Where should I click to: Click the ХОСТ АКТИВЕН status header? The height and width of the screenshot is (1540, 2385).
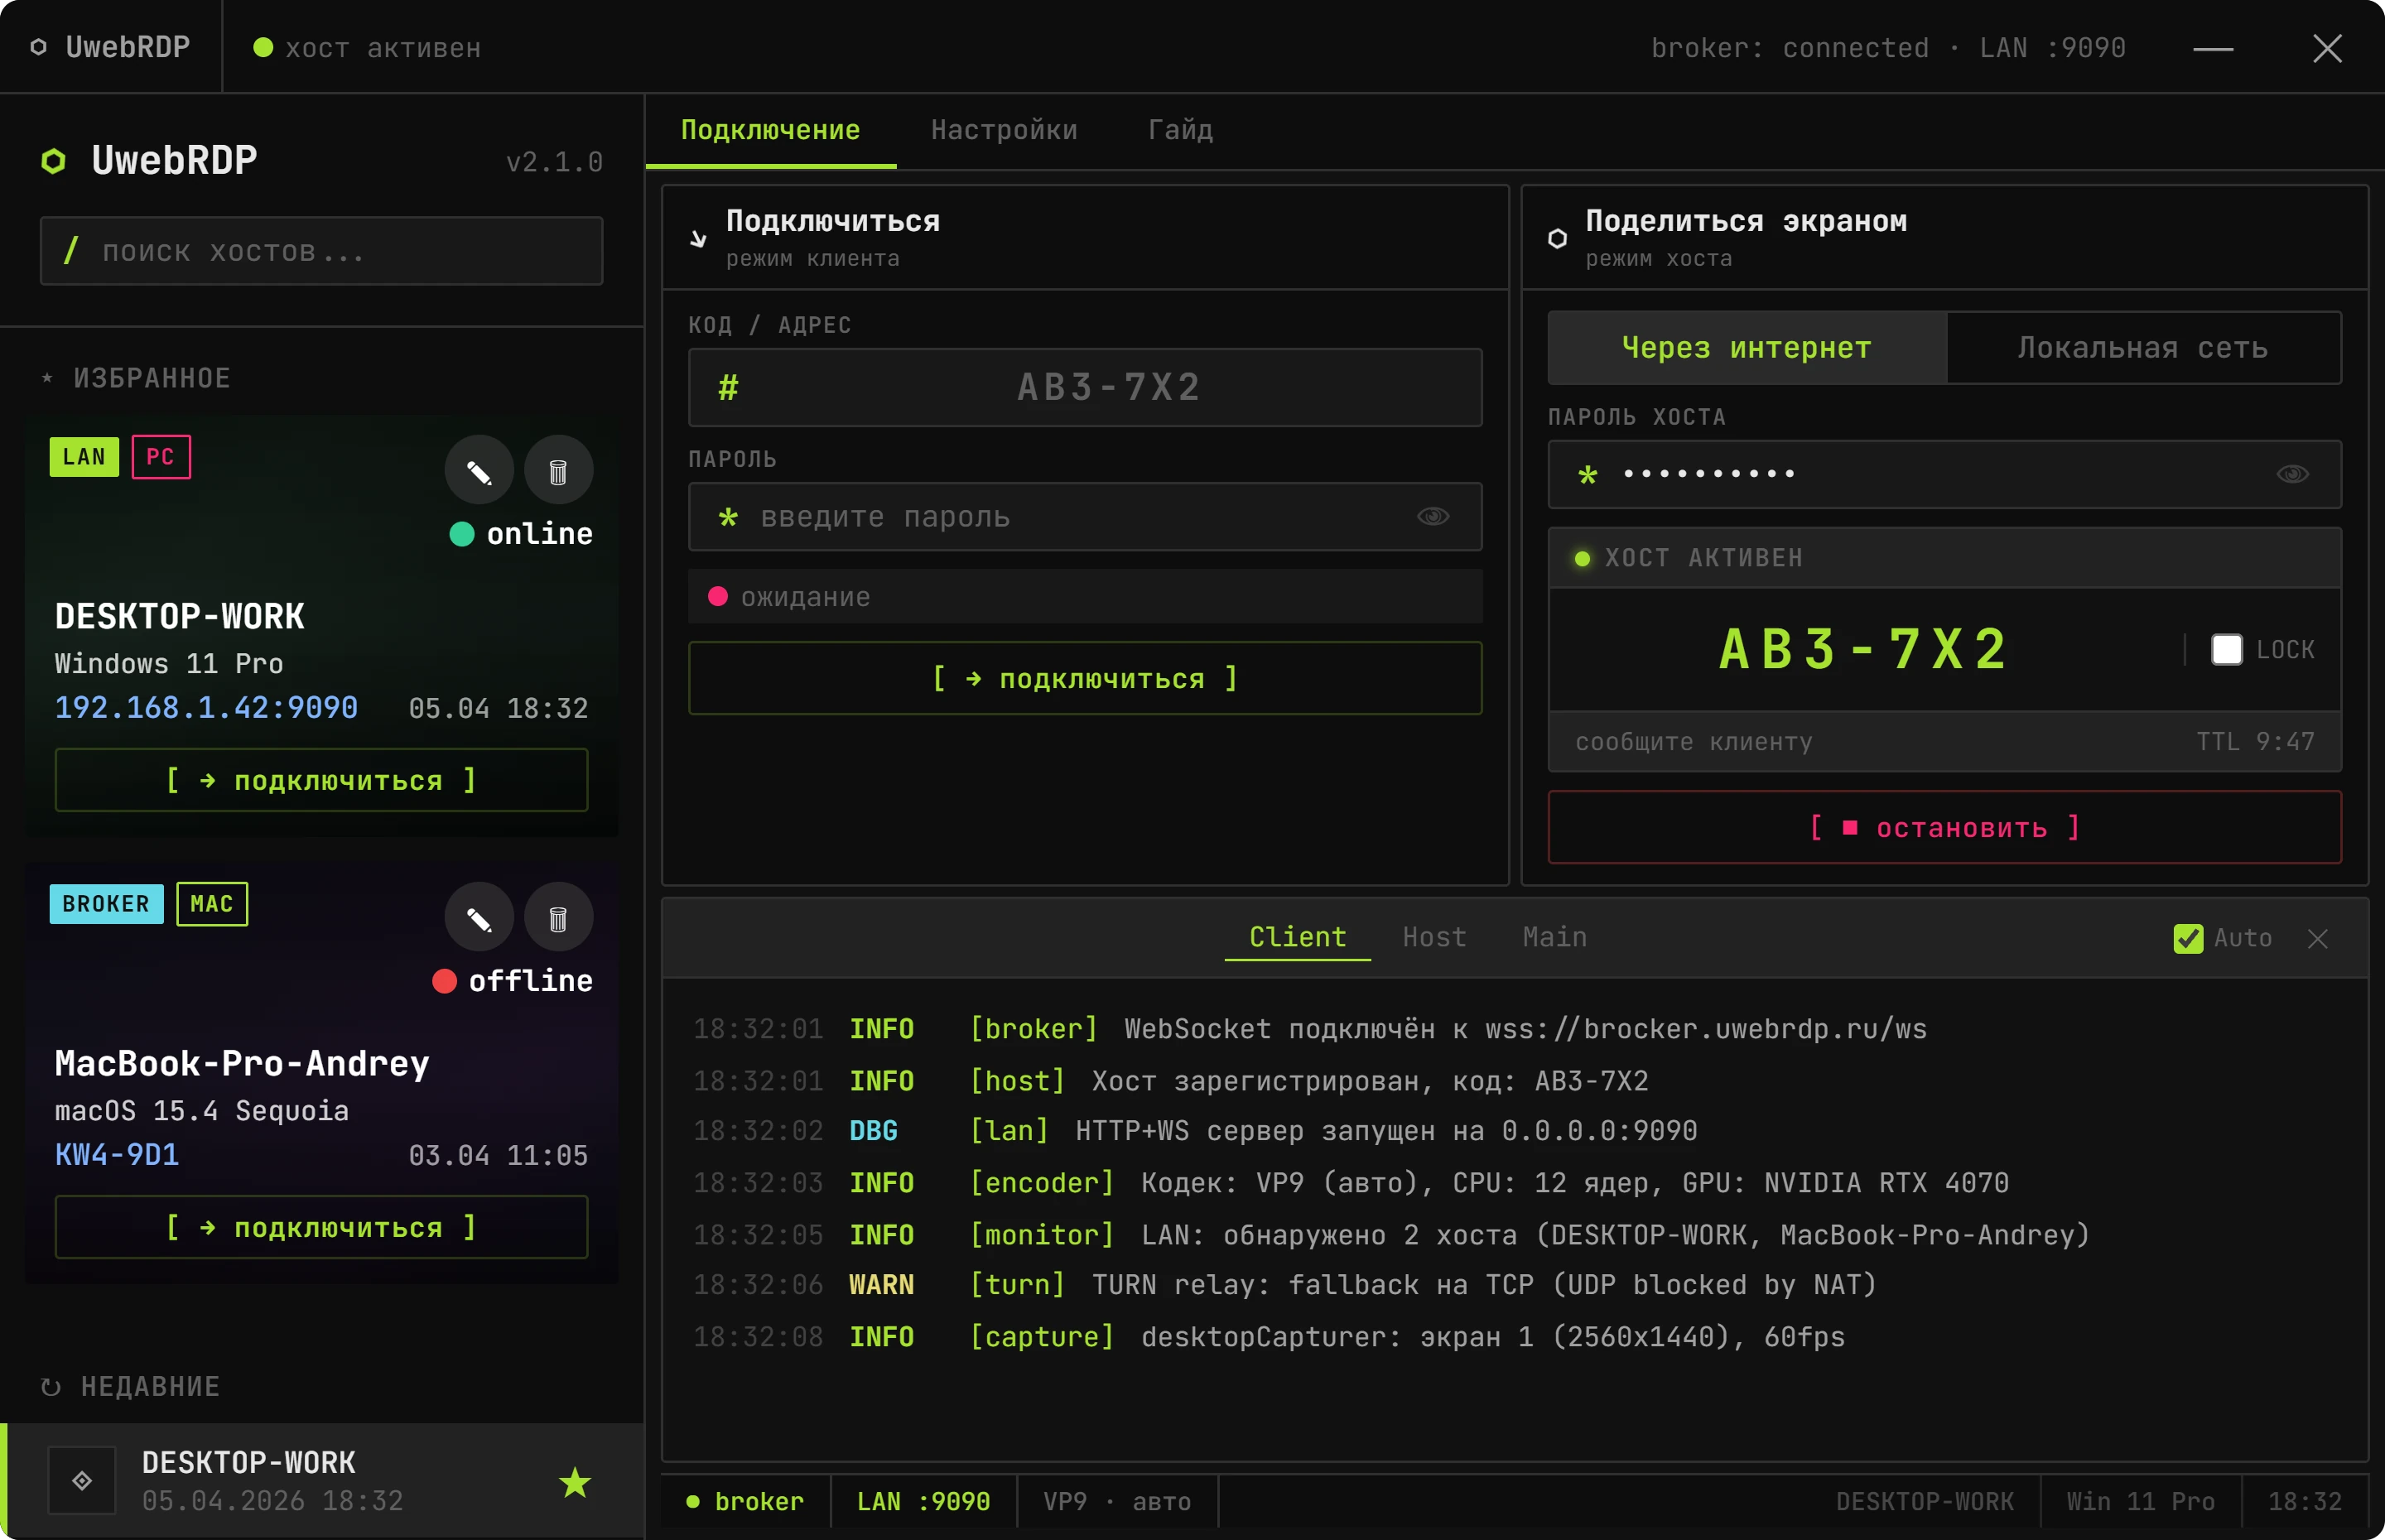coord(1944,558)
